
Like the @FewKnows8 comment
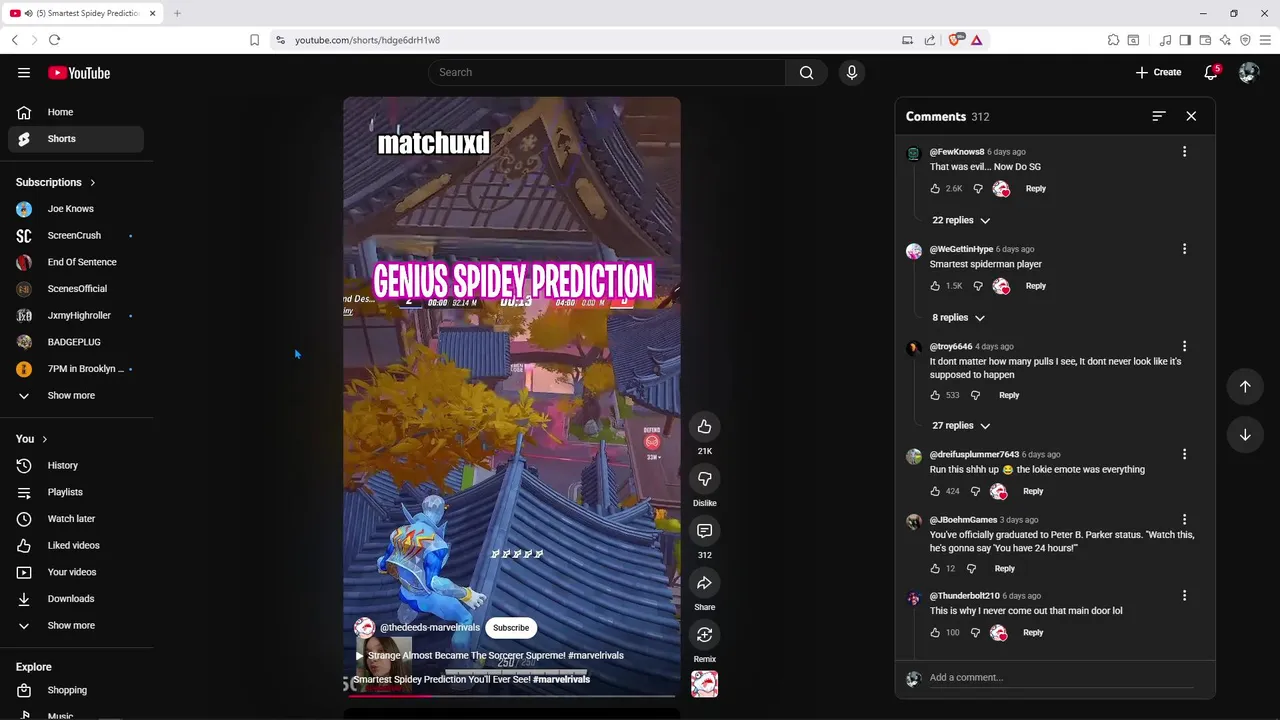point(936,188)
